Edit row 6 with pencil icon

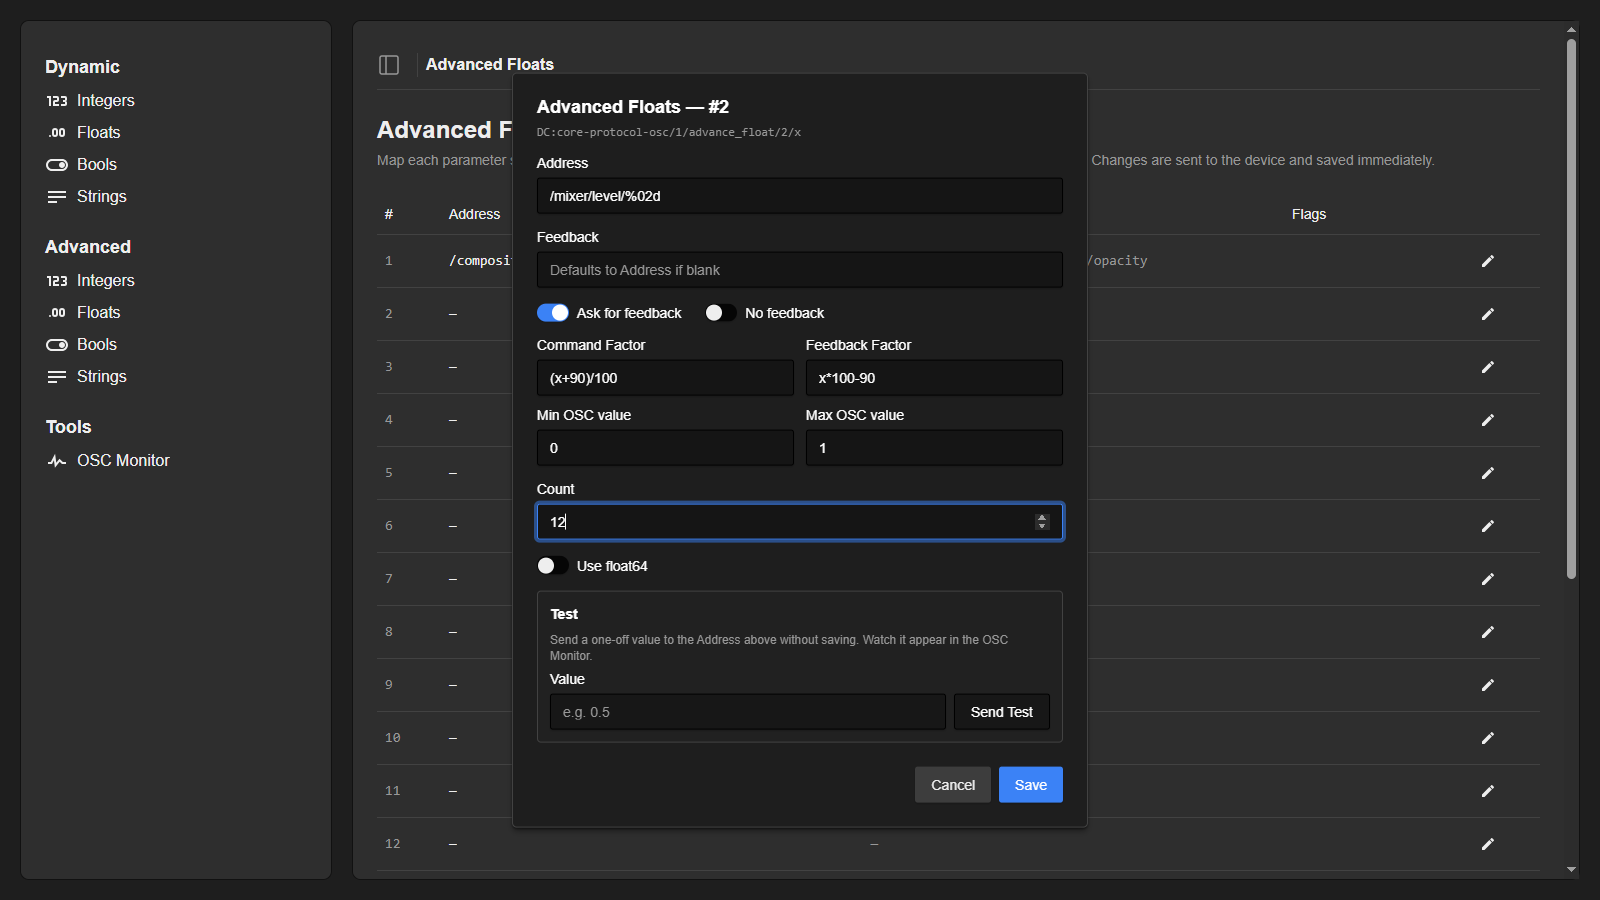pos(1488,526)
